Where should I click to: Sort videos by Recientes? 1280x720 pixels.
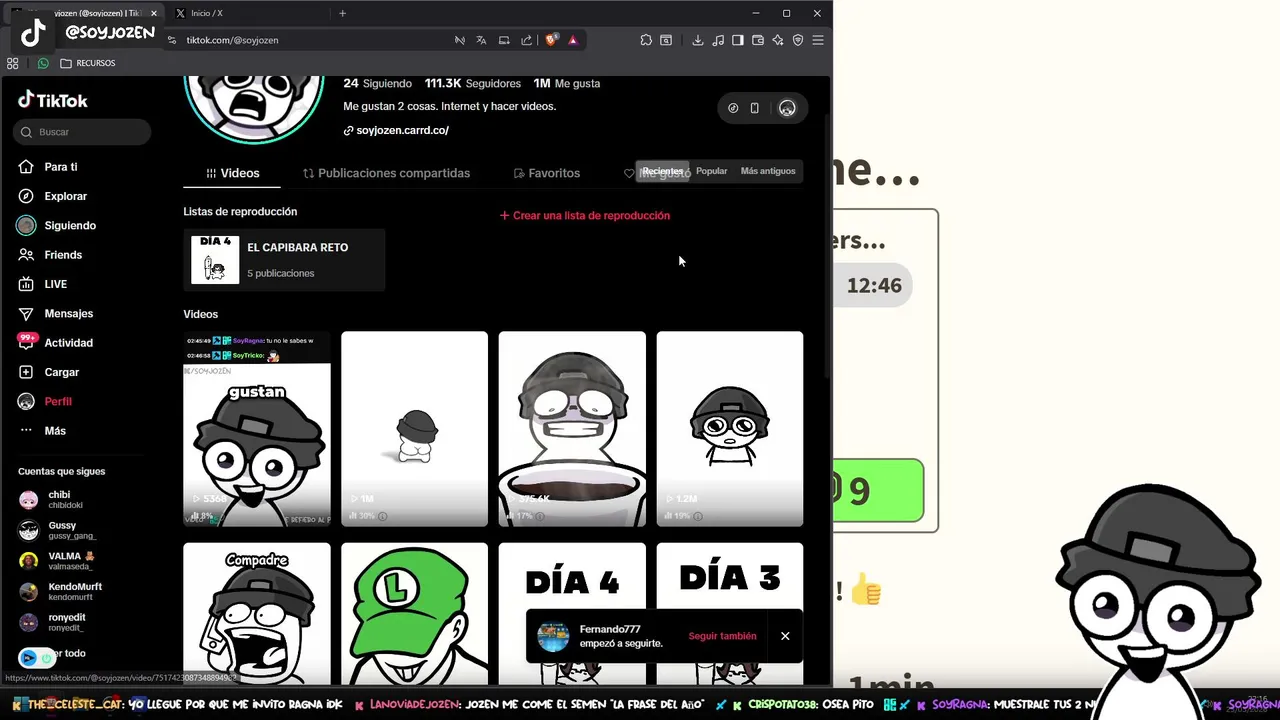click(x=662, y=171)
